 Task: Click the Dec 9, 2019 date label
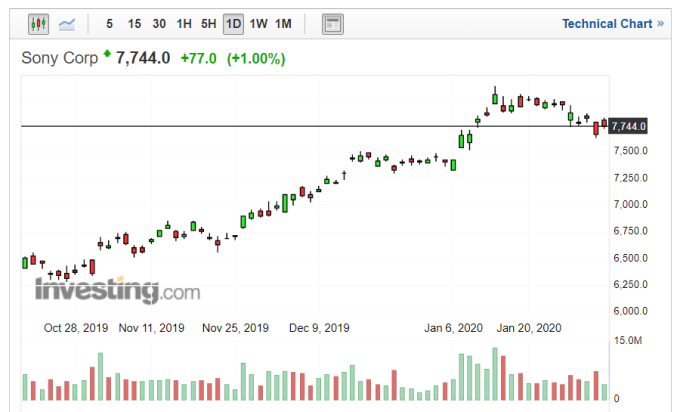pos(319,328)
